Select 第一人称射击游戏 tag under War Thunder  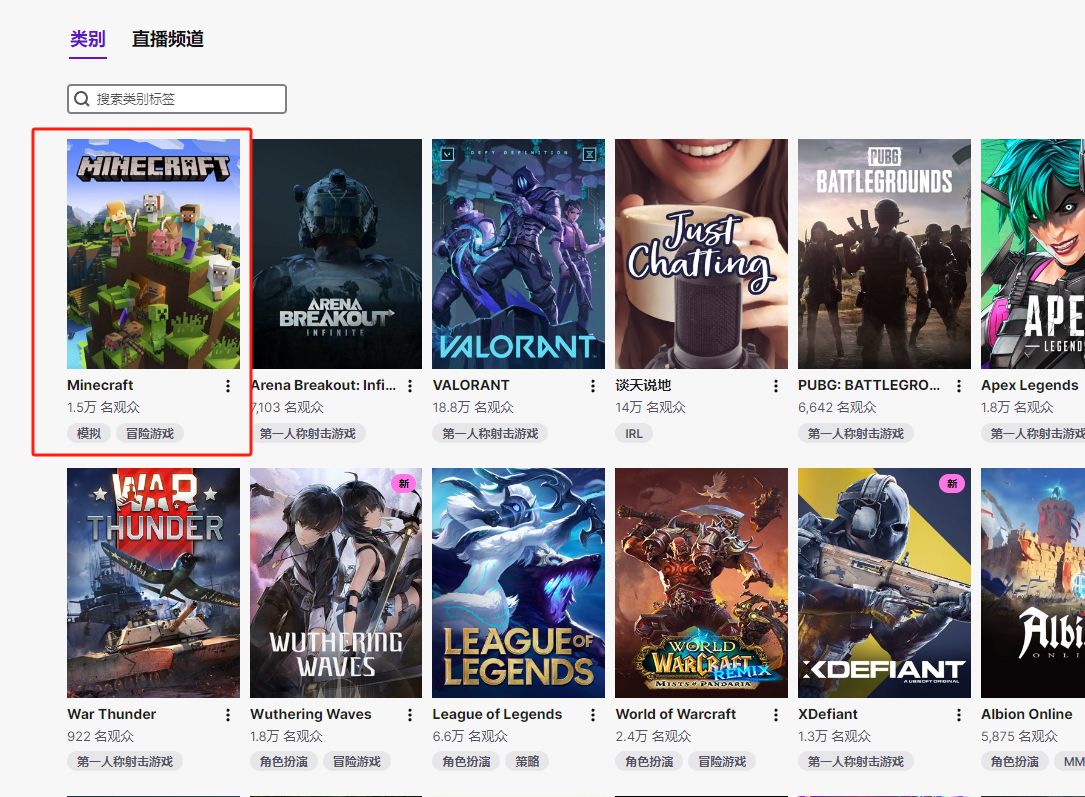(x=125, y=762)
